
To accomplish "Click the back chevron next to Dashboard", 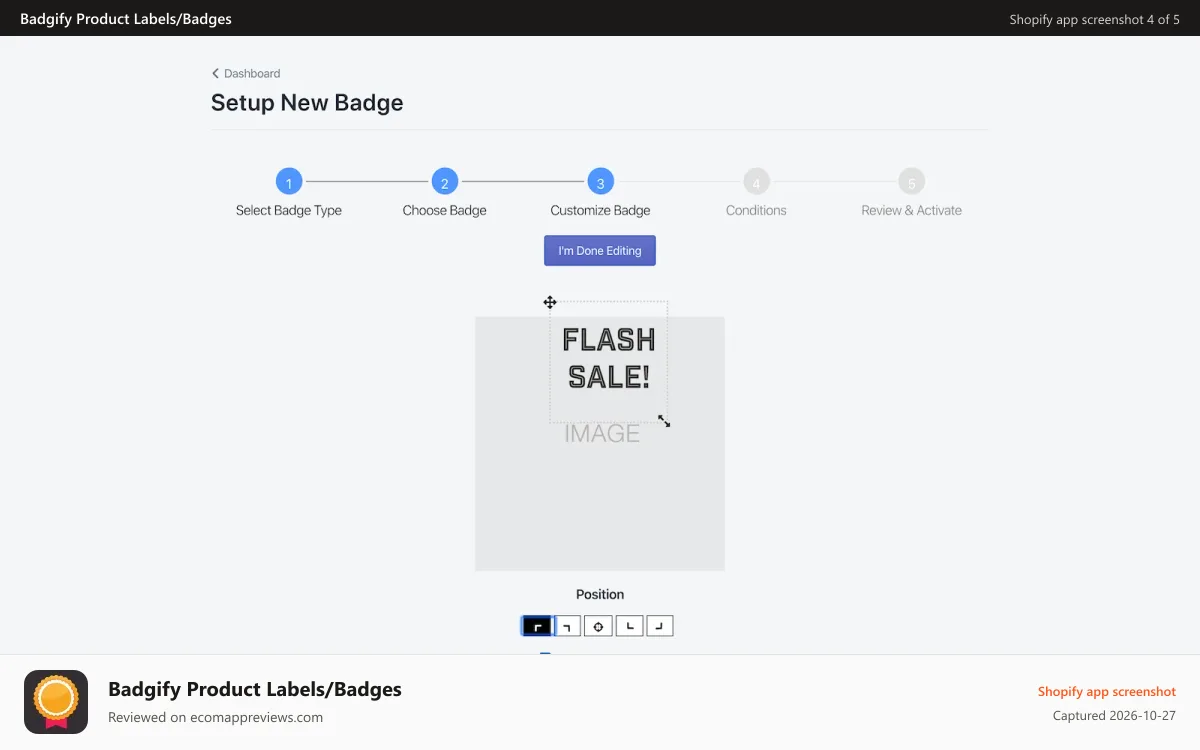I will [x=215, y=73].
